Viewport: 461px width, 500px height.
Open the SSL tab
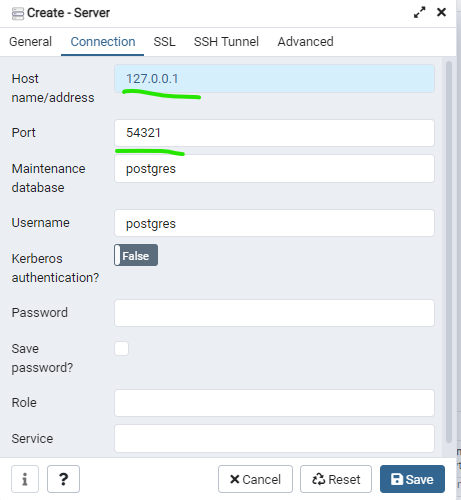point(164,42)
